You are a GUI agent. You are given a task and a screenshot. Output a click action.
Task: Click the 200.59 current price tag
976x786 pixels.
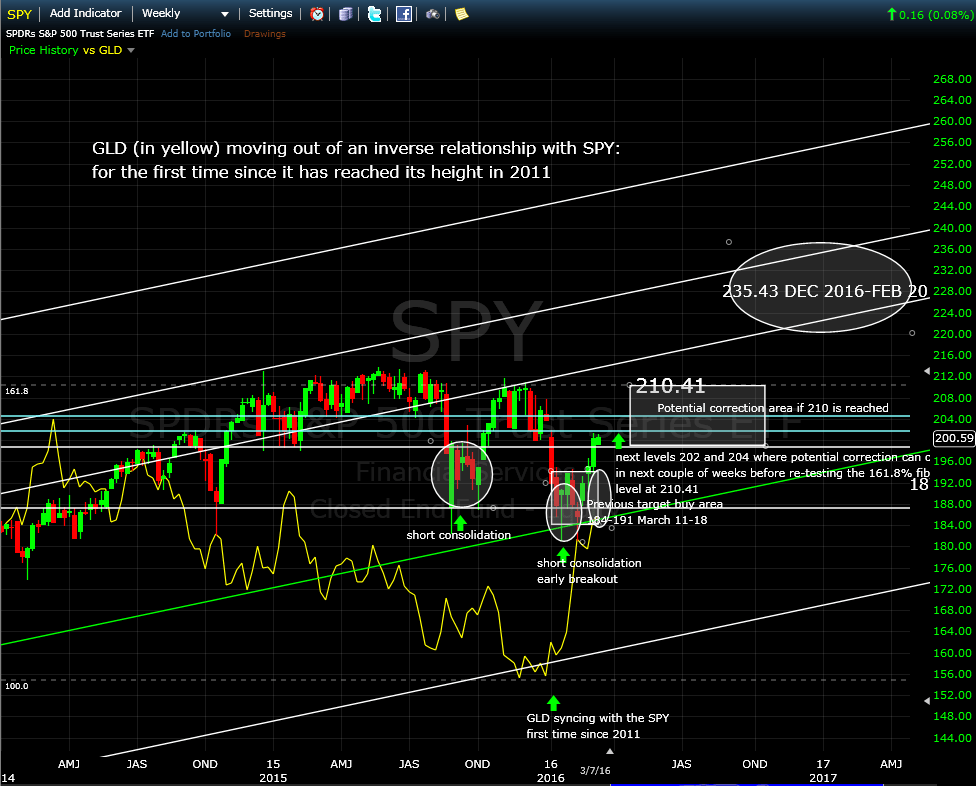(954, 438)
